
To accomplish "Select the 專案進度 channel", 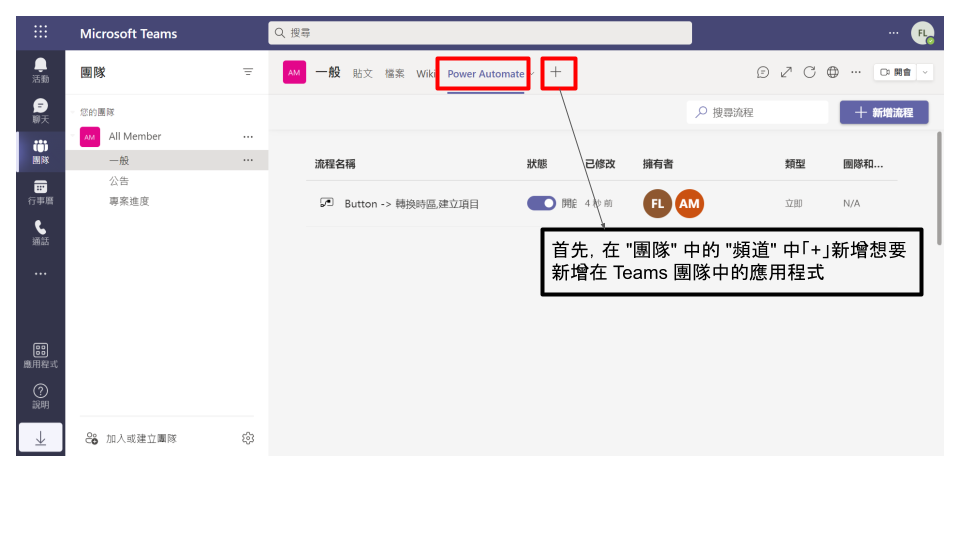I will [129, 201].
